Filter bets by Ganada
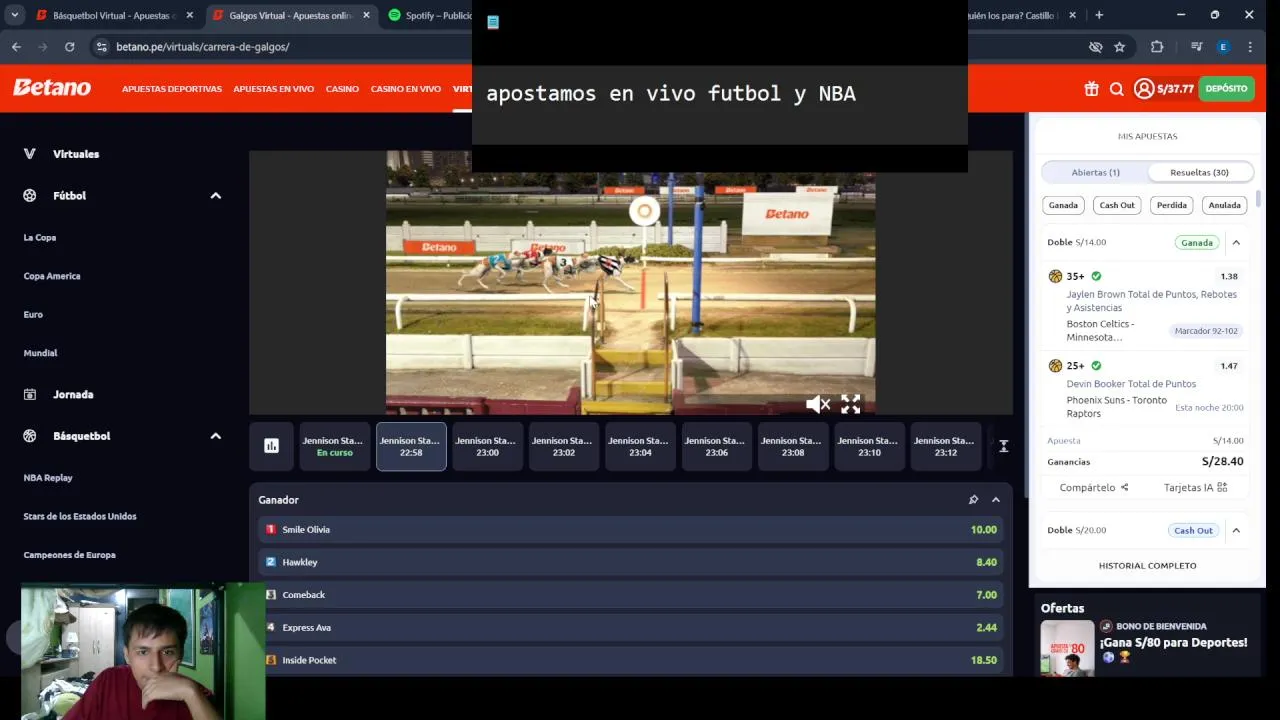The image size is (1280, 720). (x=1063, y=205)
